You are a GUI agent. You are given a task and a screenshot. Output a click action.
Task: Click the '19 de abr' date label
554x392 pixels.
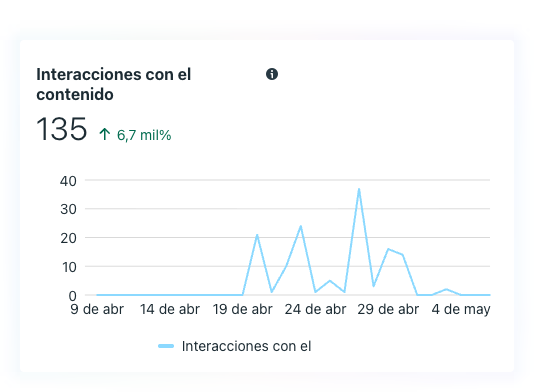pyautogui.click(x=243, y=309)
